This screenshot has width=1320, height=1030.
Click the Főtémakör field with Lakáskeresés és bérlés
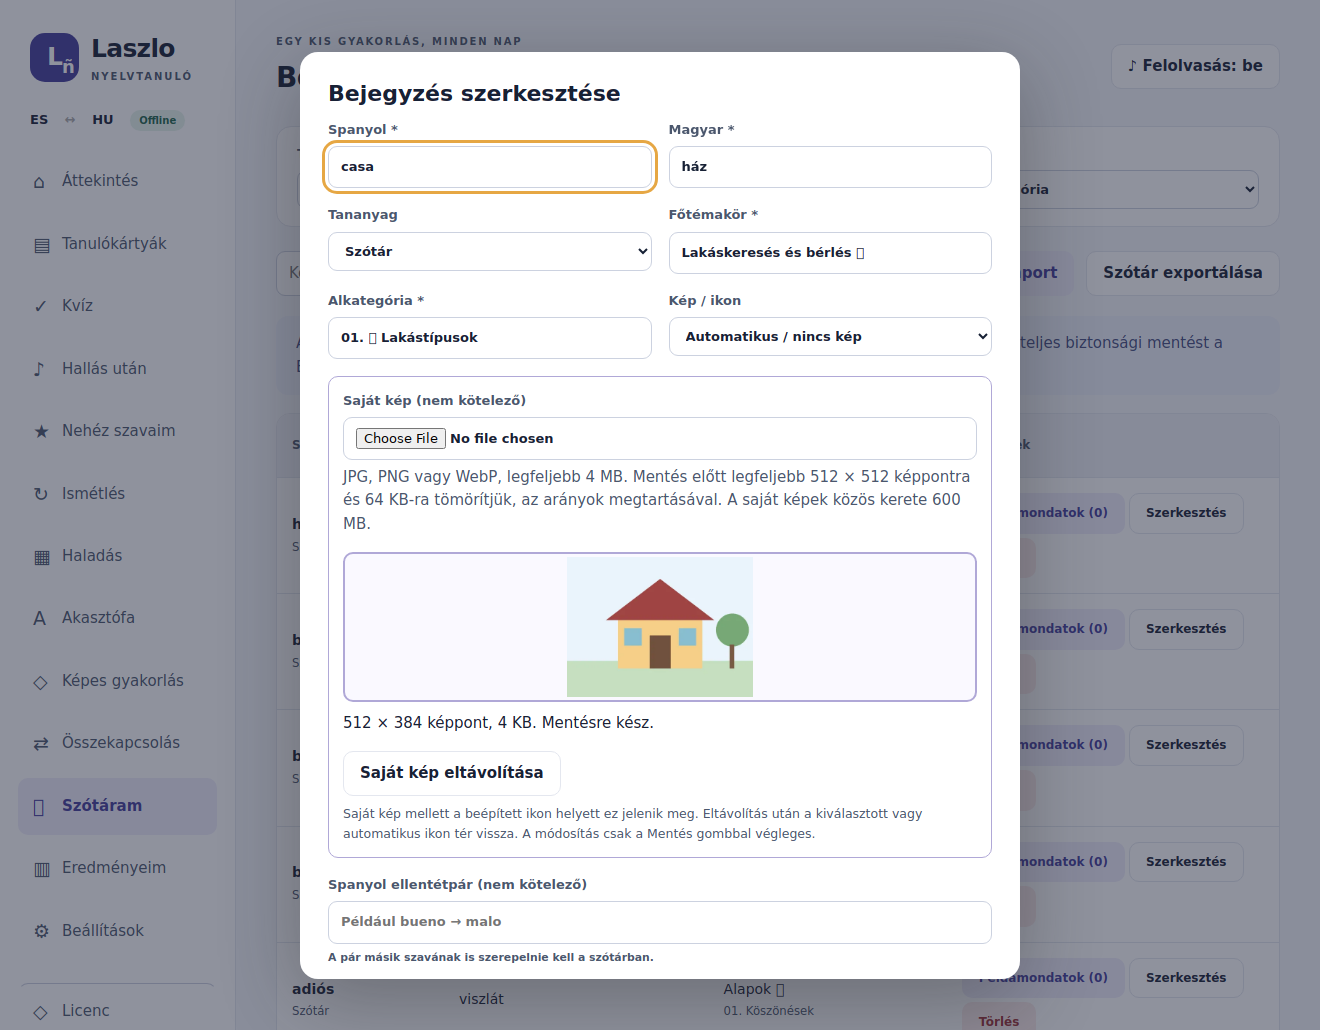830,253
